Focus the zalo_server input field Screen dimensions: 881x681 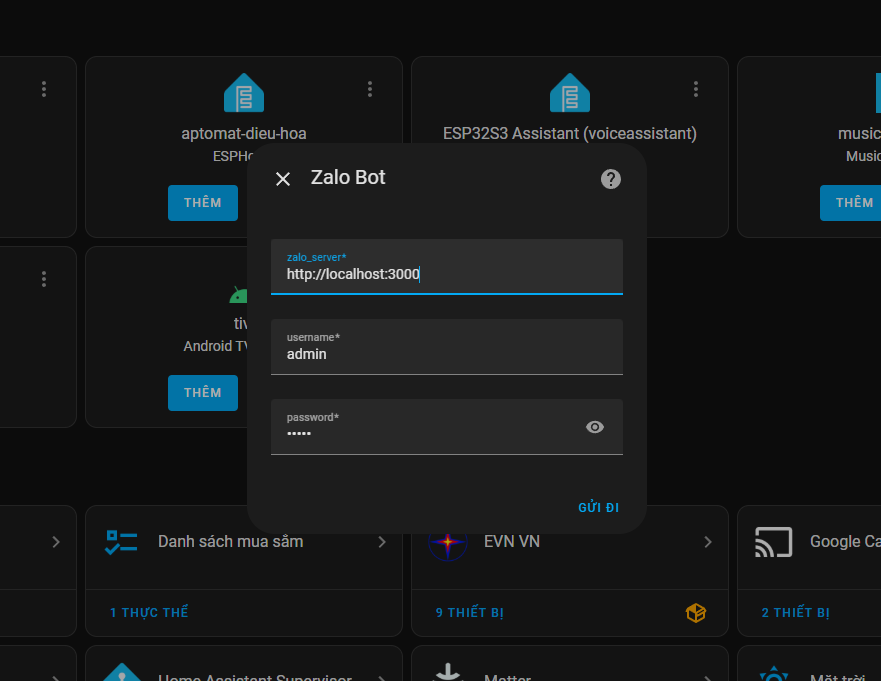click(447, 267)
